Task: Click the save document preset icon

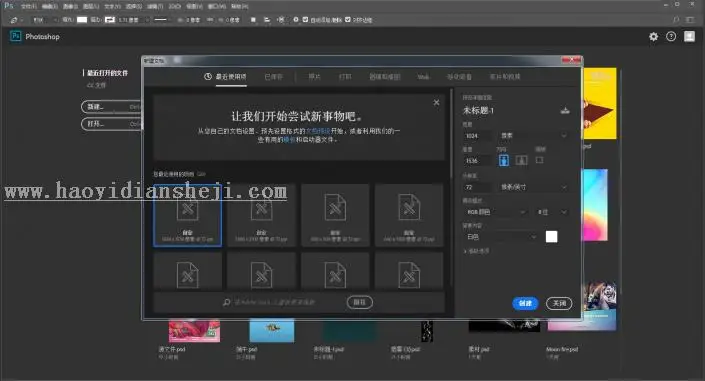Action: click(565, 110)
